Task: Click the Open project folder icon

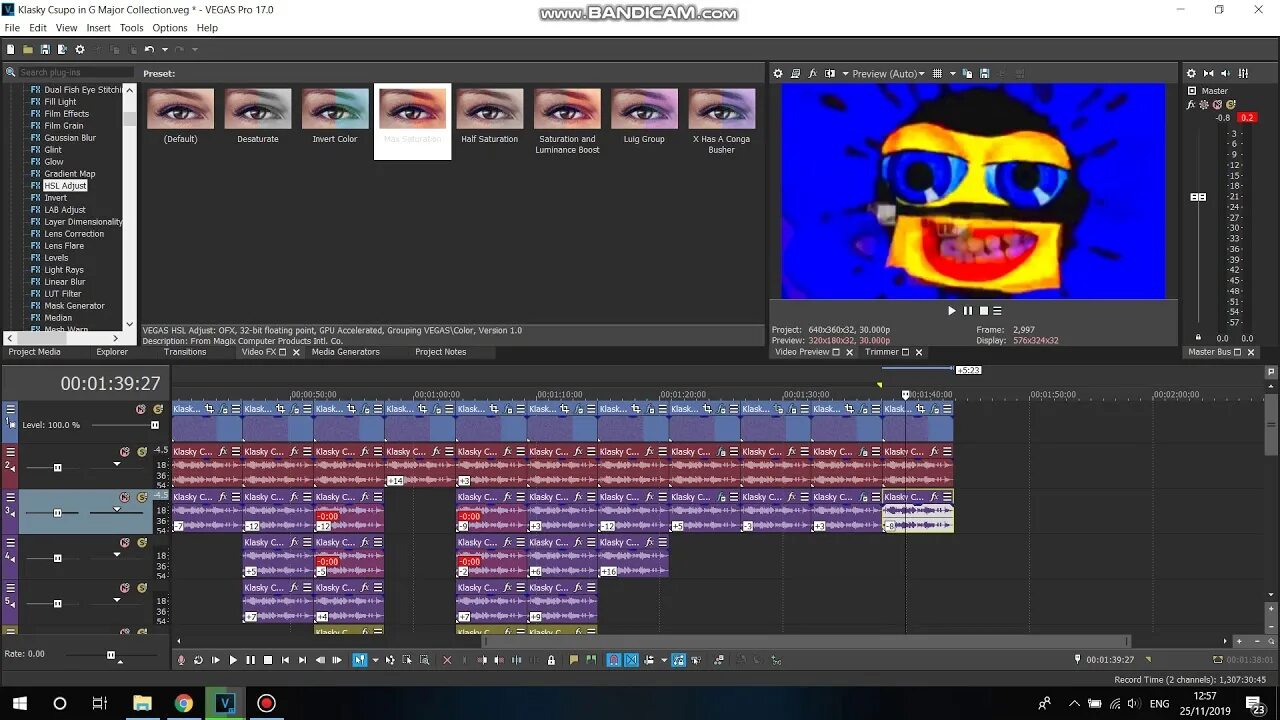Action: coord(27,49)
